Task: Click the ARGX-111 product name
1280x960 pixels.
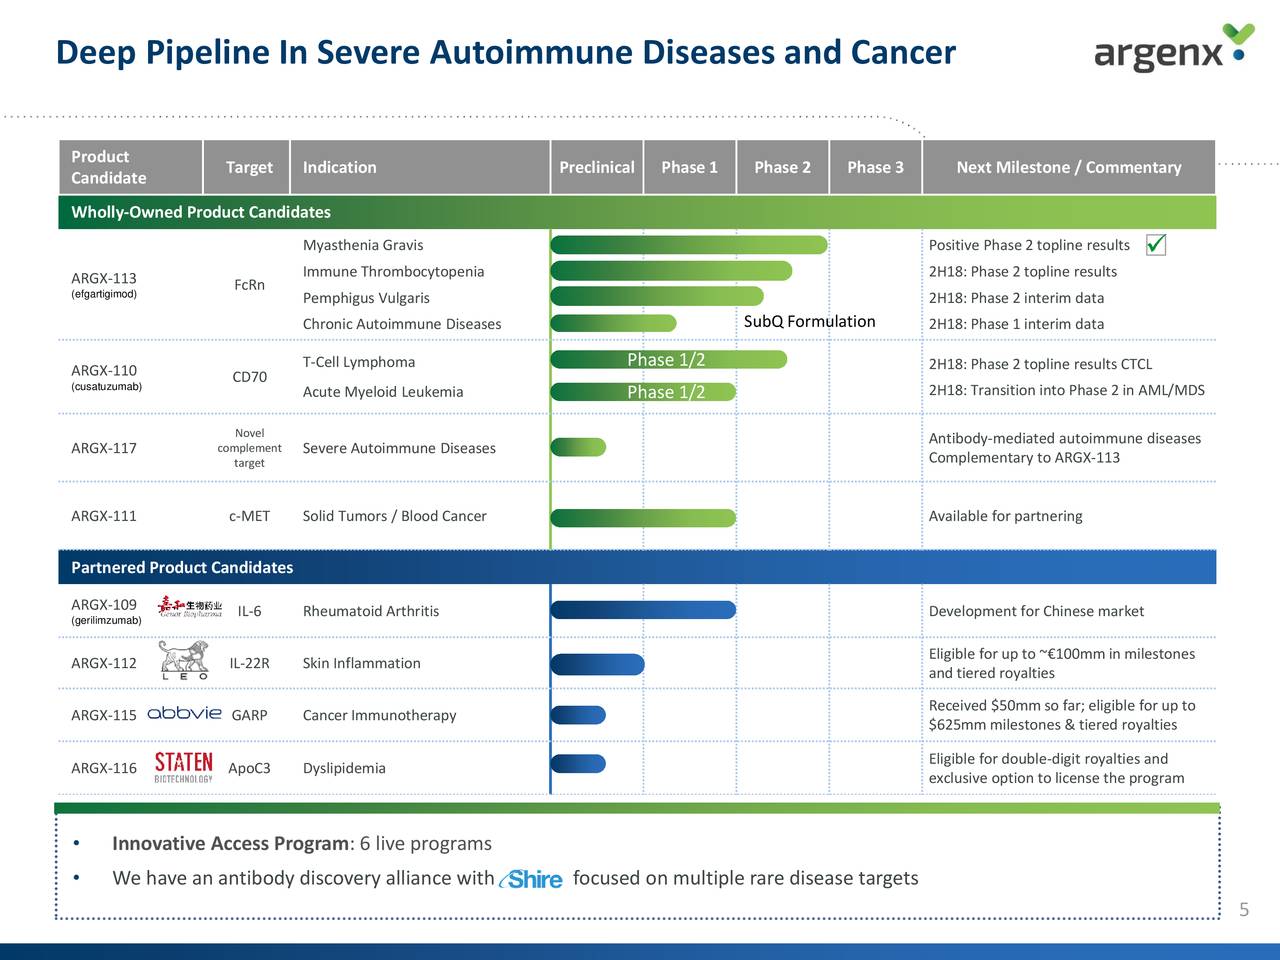Action: tap(104, 516)
